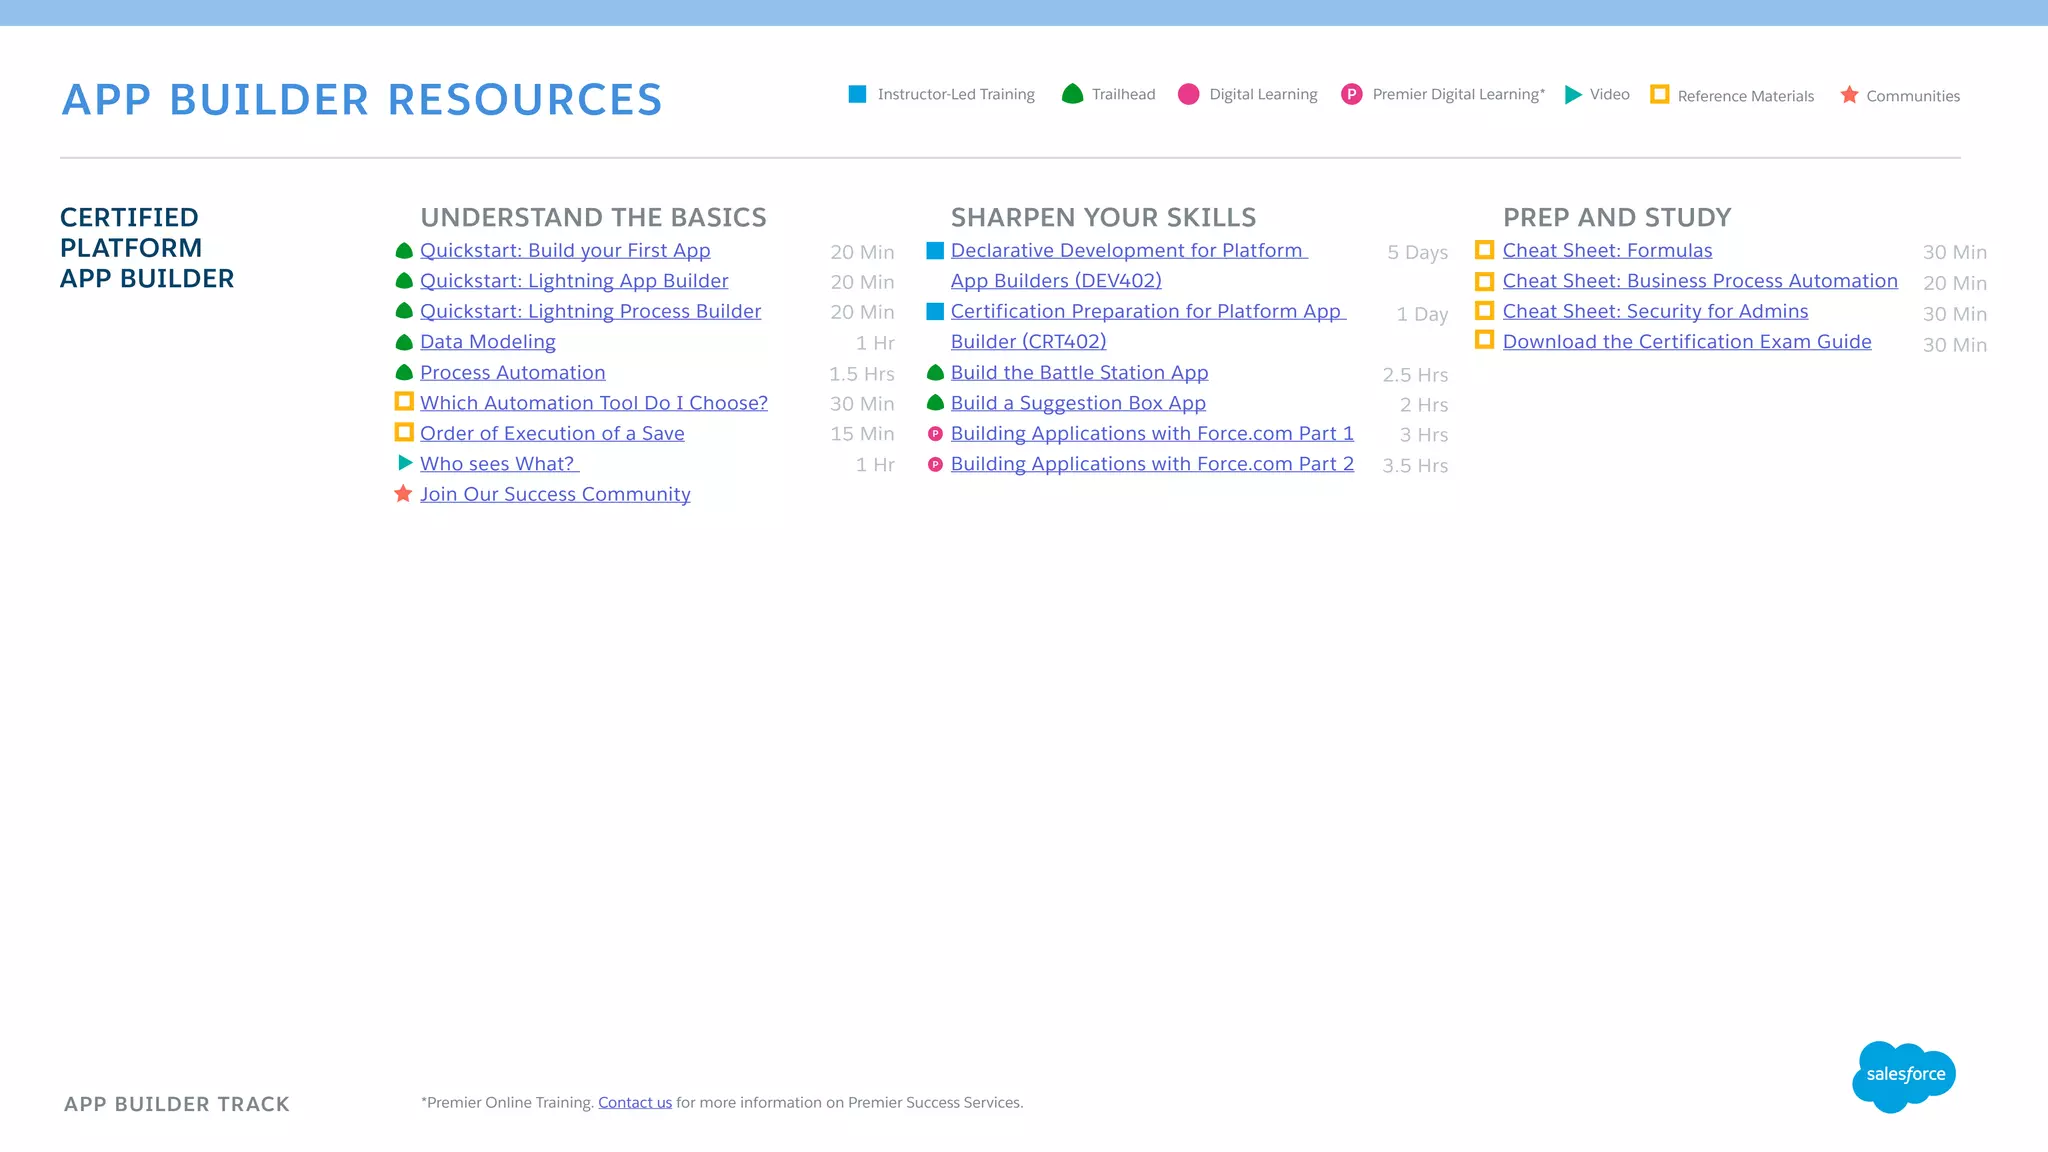Click the Certified Platform App Builder heading
This screenshot has height=1152, width=2048.
point(147,248)
